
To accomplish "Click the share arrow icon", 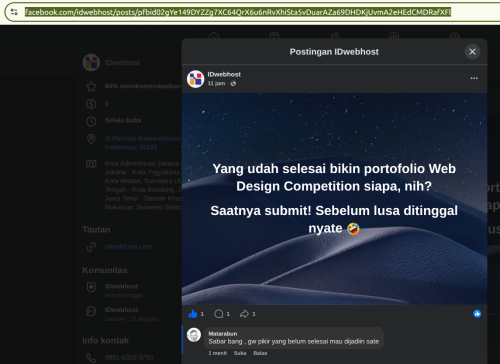I will [x=244, y=314].
